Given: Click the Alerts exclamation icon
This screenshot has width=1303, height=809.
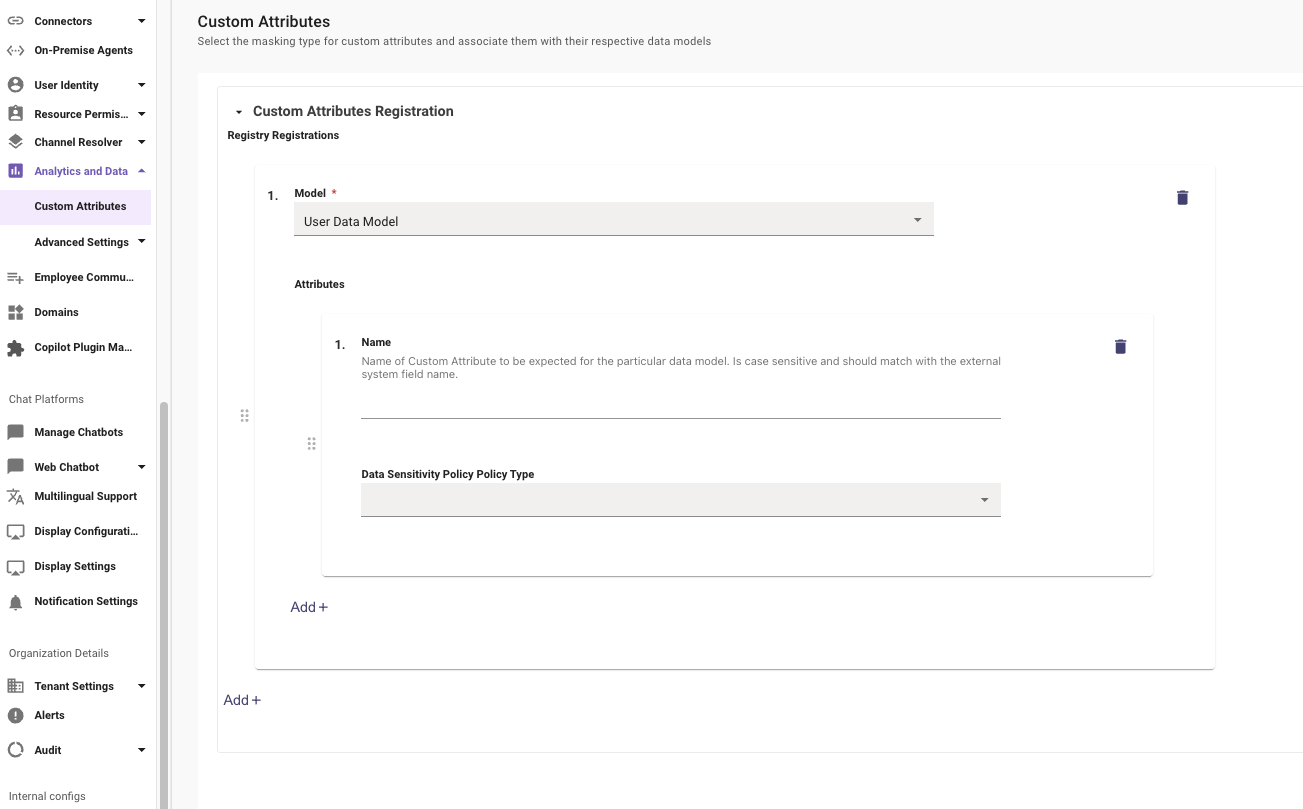Looking at the screenshot, I should (15, 715).
